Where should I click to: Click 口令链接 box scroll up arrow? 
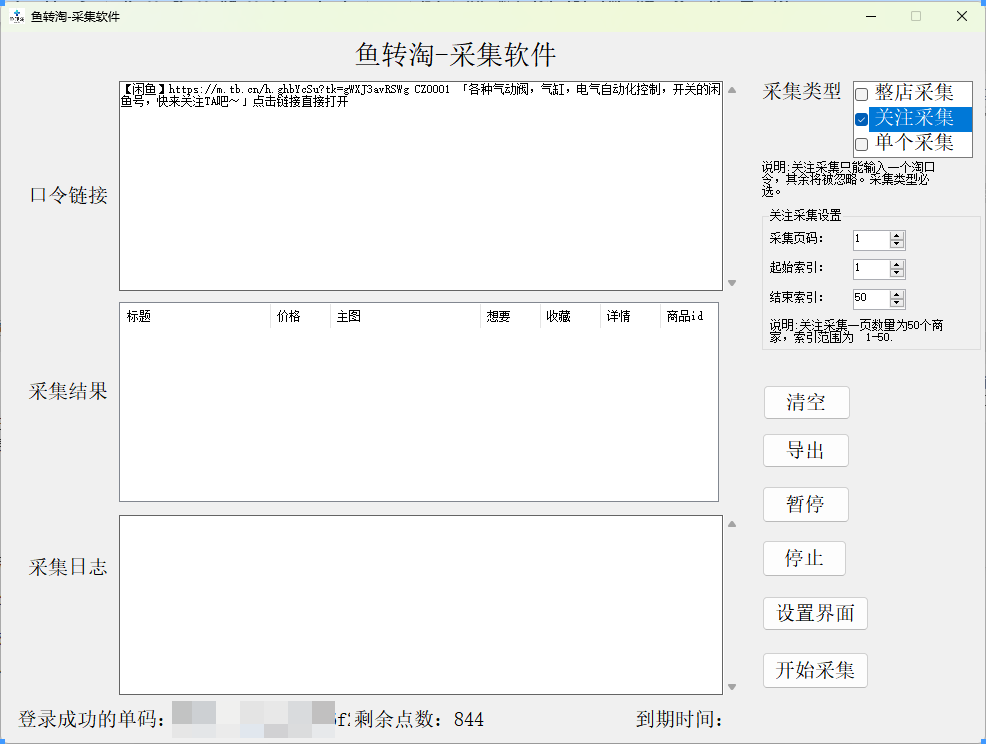point(732,90)
